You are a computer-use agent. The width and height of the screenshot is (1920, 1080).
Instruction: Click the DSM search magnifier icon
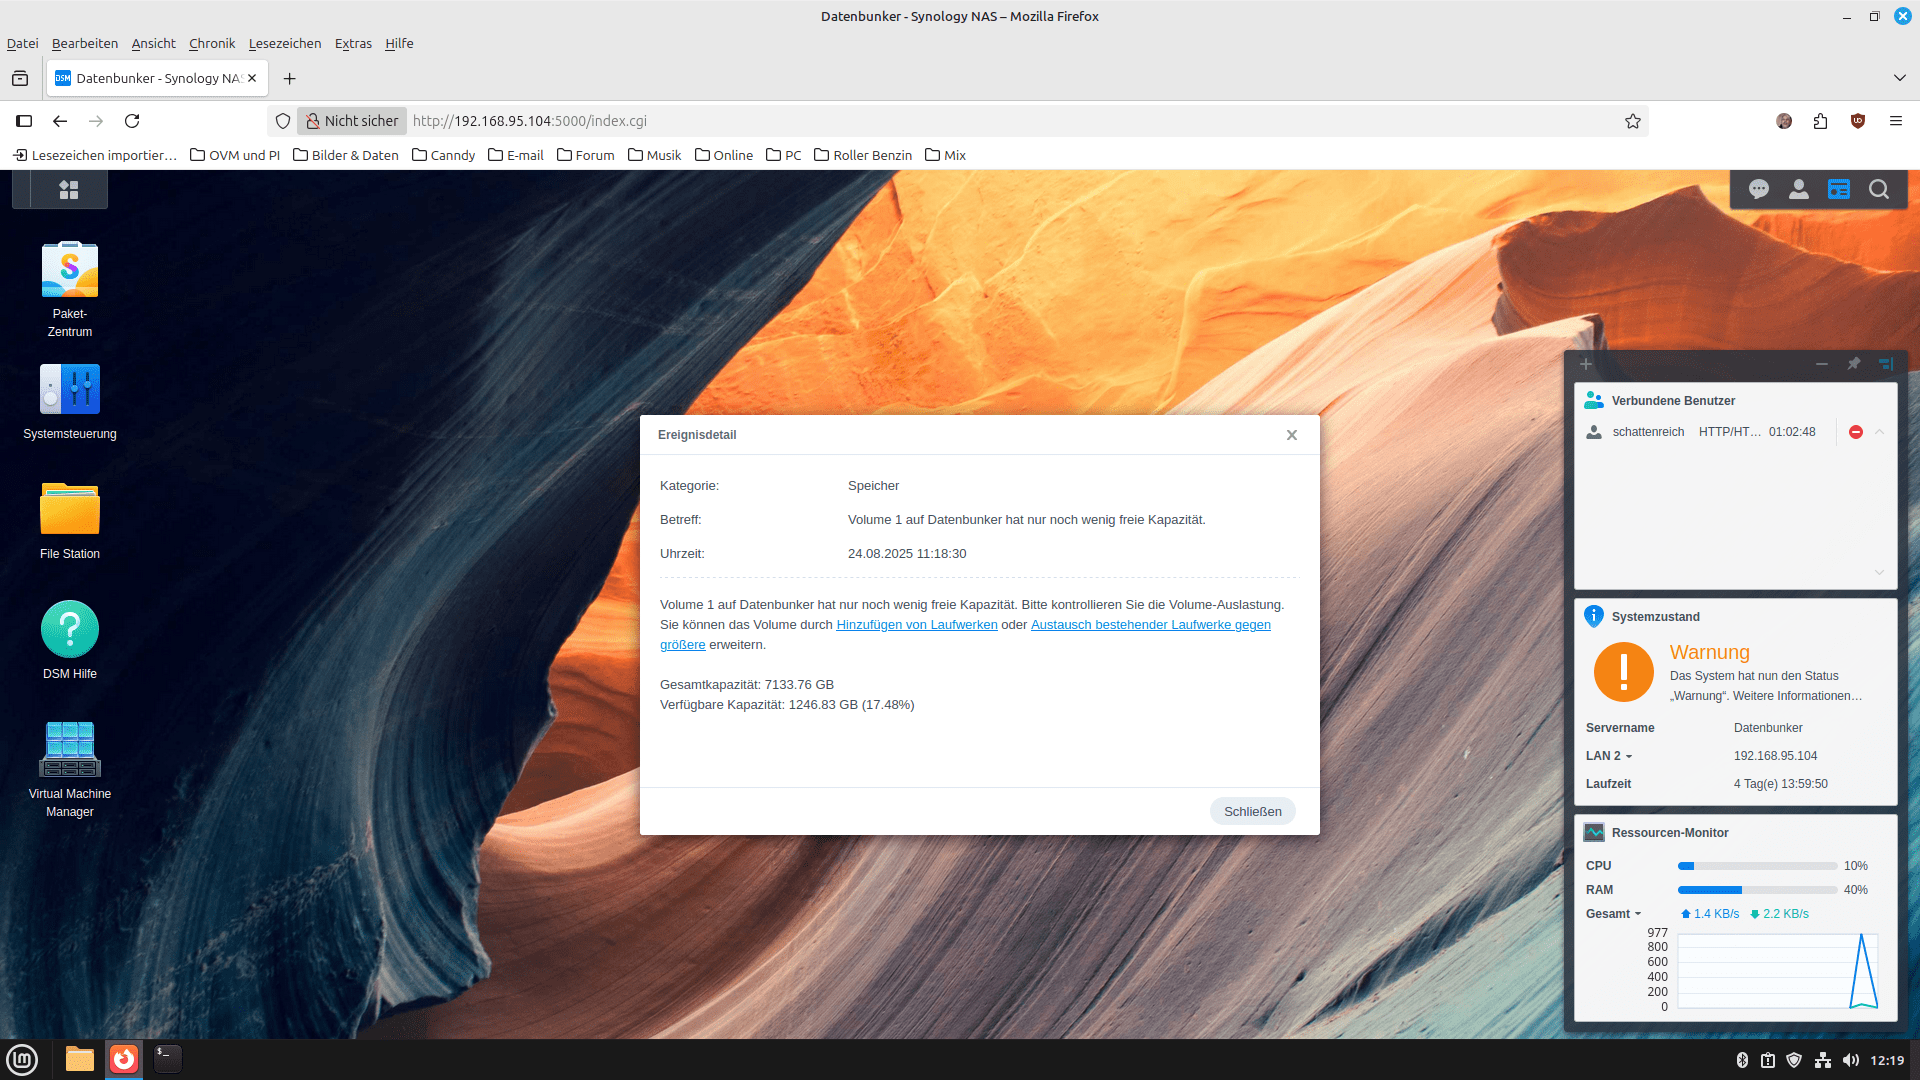tap(1879, 190)
